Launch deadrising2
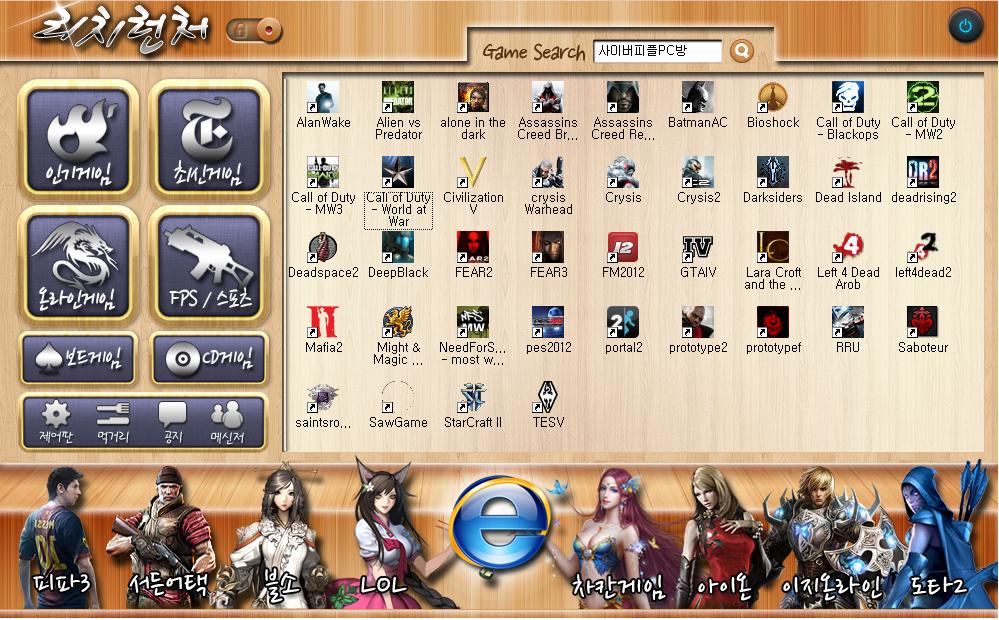The image size is (999, 620). (923, 180)
